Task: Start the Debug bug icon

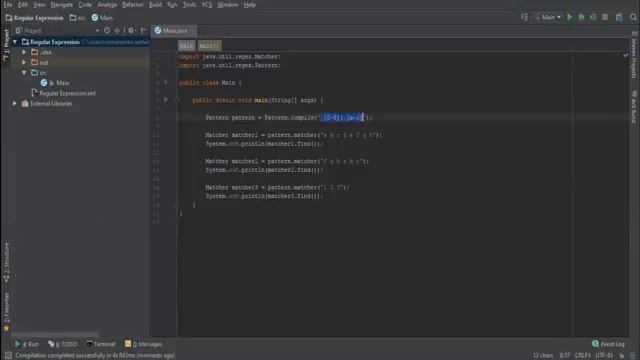Action: click(581, 17)
